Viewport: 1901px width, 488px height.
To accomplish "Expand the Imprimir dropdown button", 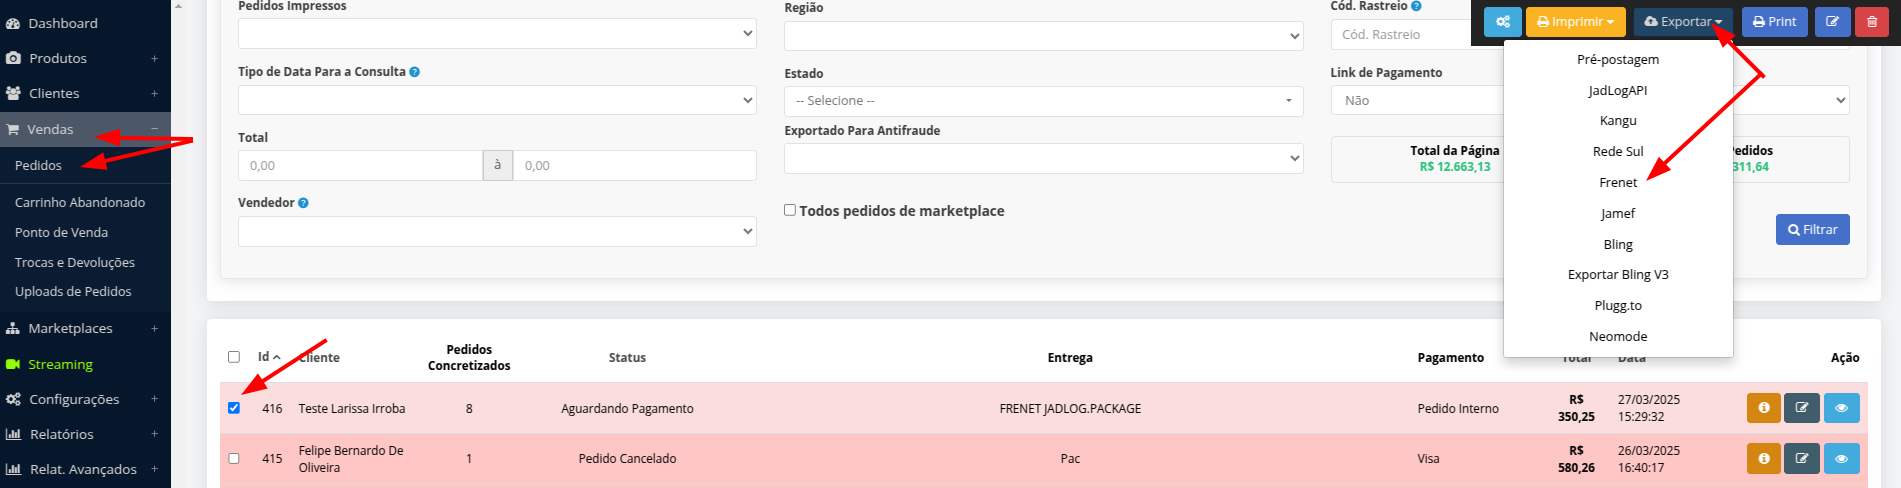I will pyautogui.click(x=1575, y=22).
